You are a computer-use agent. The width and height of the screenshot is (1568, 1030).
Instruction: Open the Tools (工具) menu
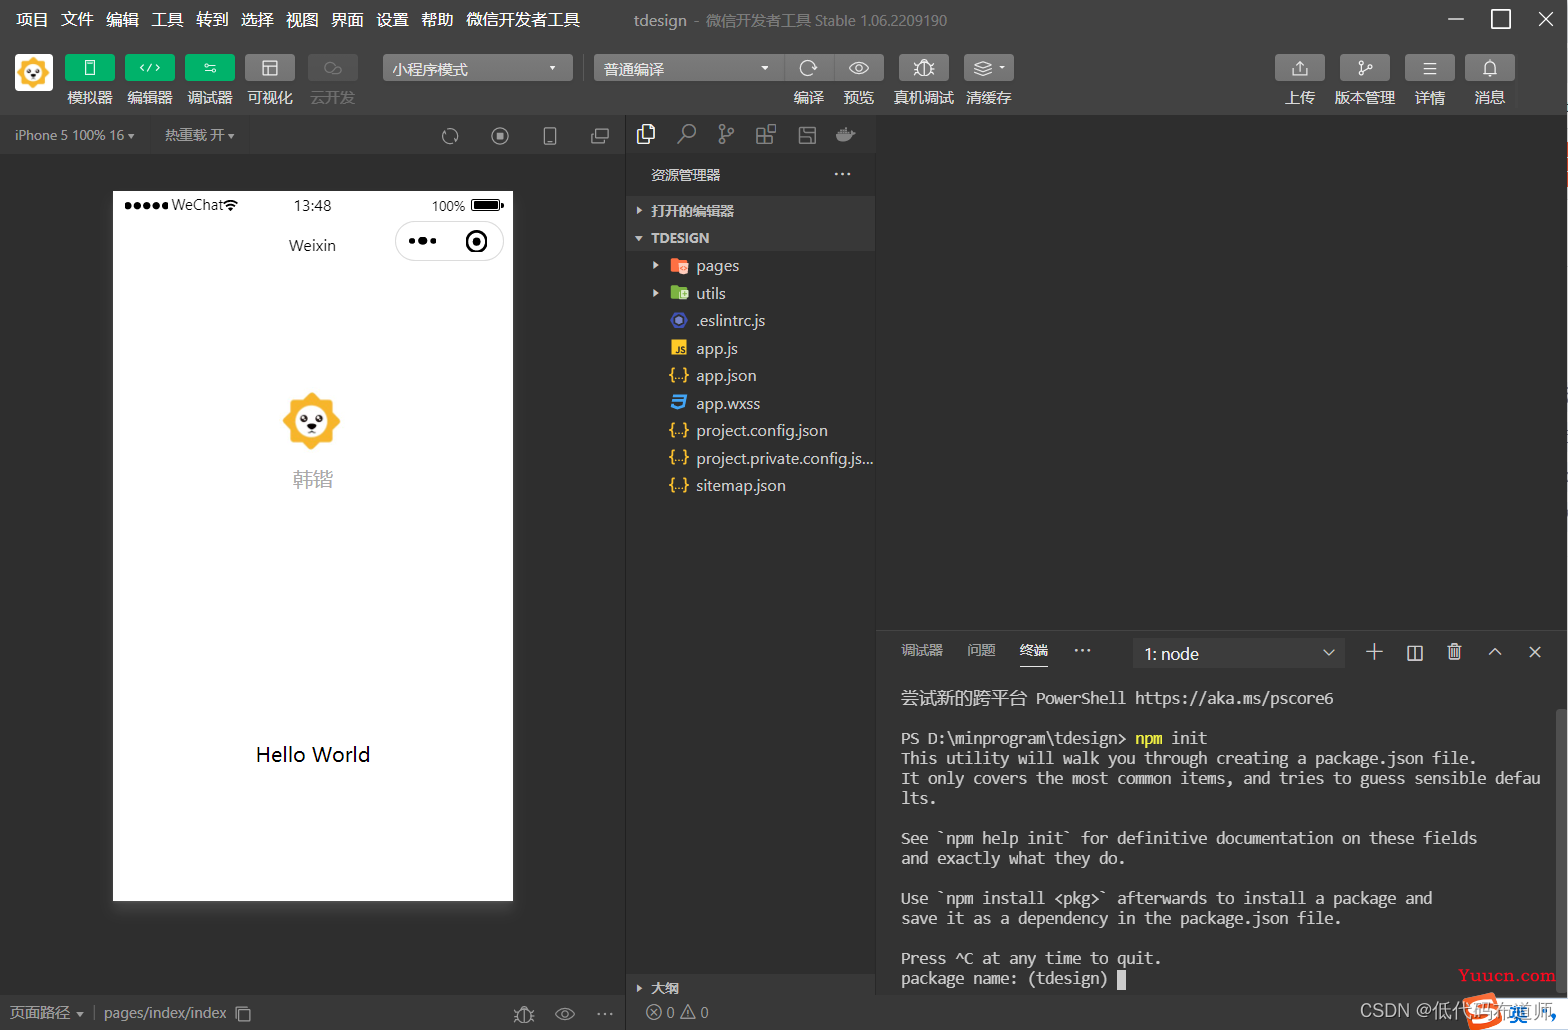167,20
